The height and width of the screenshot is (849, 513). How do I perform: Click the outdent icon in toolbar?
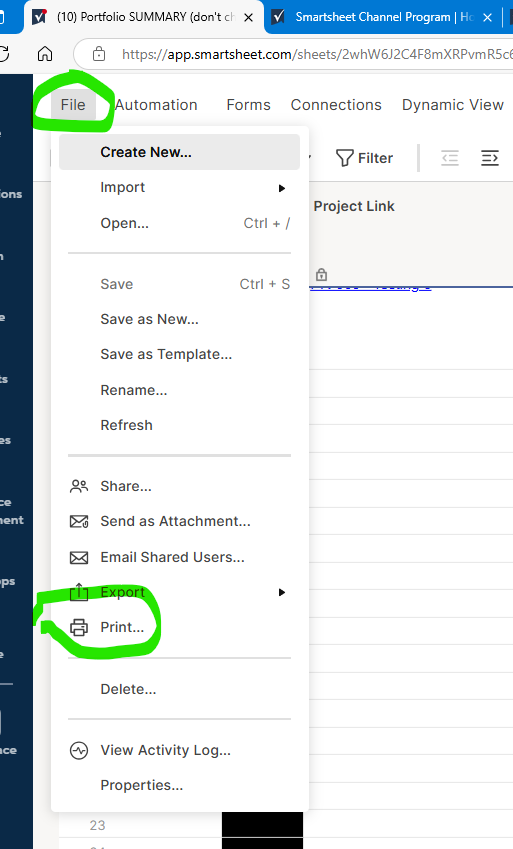pos(450,158)
